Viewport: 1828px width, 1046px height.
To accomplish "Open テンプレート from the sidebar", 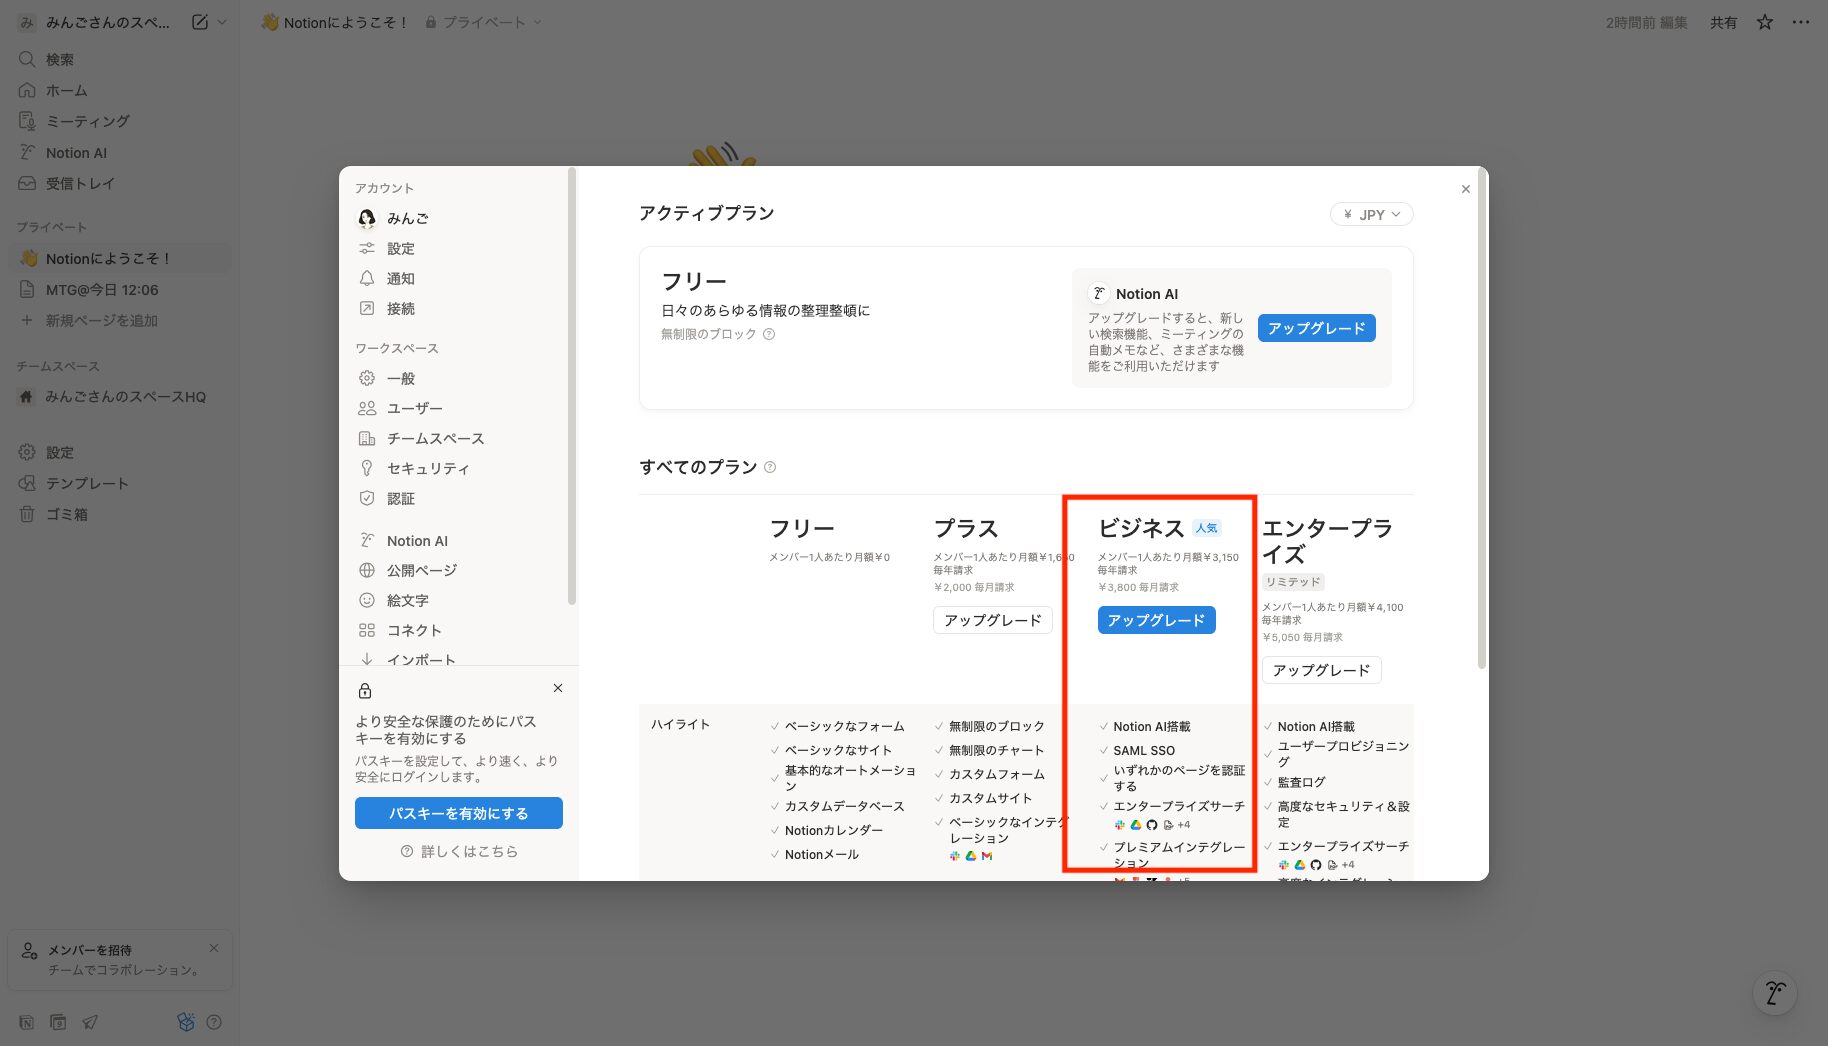I will click(89, 483).
